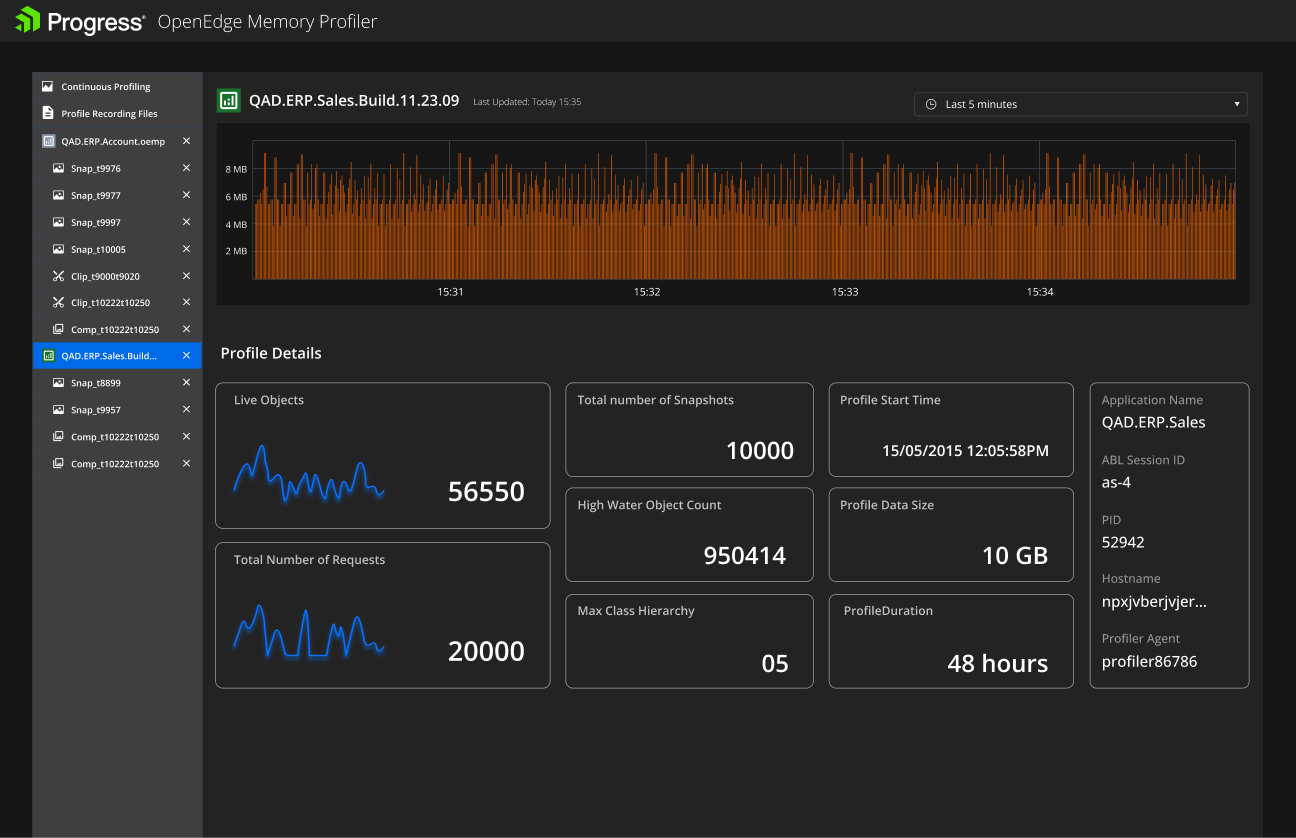Click the Snap_t8899 snapshot icon
This screenshot has width=1296, height=838.
(x=59, y=383)
